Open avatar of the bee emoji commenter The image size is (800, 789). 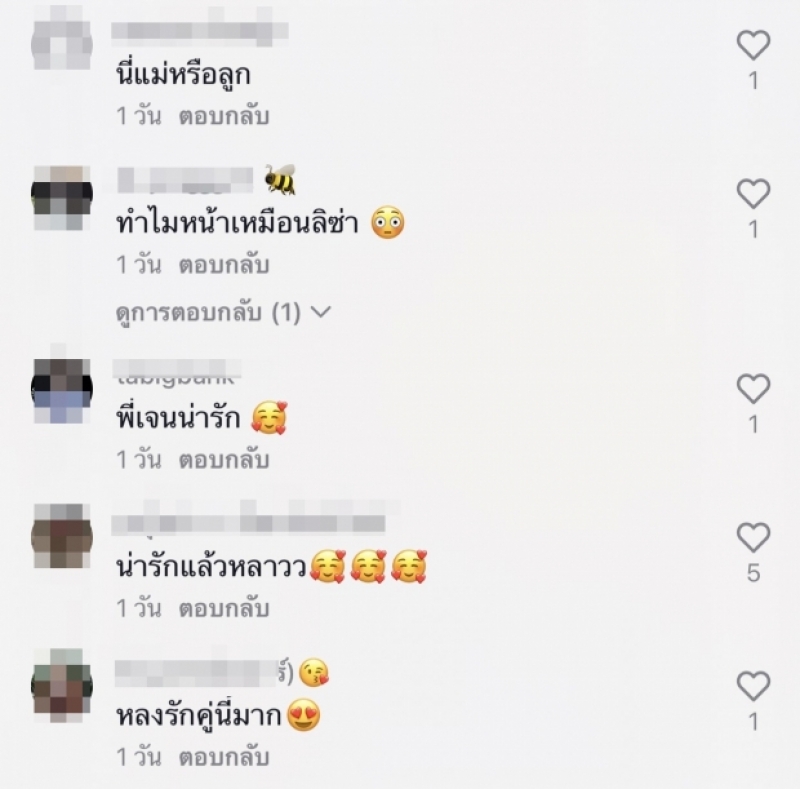click(62, 198)
